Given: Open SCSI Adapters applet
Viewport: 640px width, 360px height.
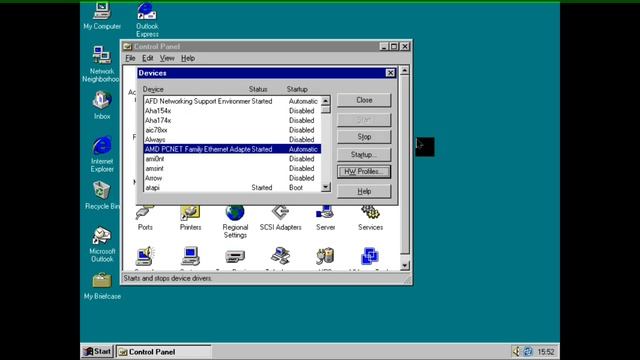Looking at the screenshot, I should point(280,218).
